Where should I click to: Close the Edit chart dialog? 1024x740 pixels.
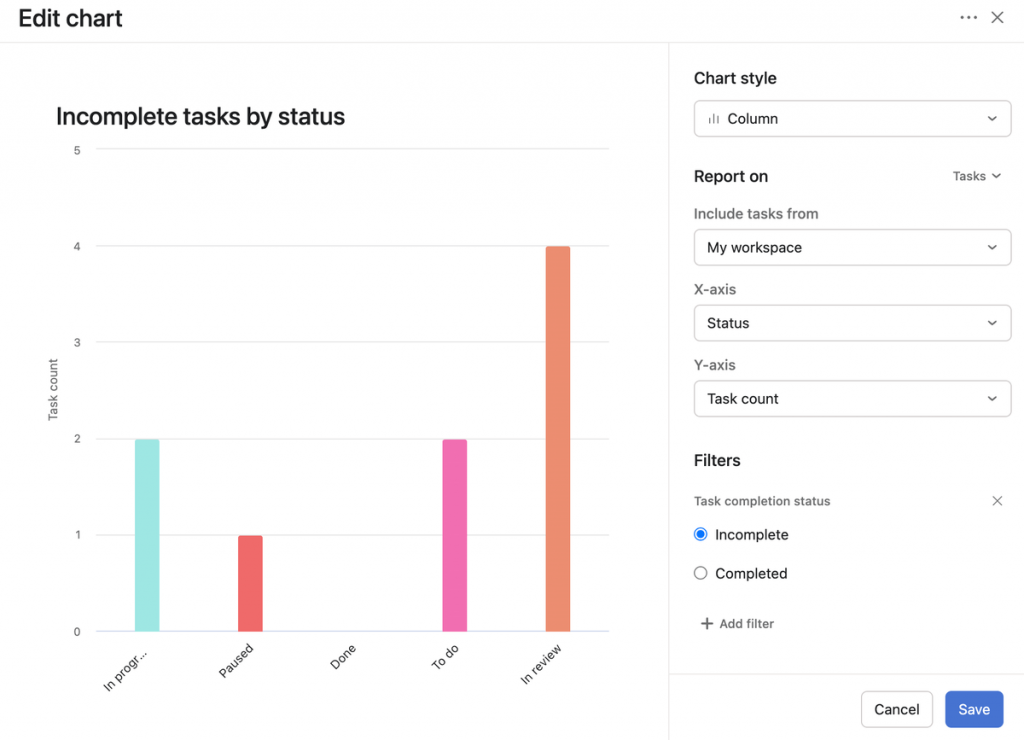point(997,18)
